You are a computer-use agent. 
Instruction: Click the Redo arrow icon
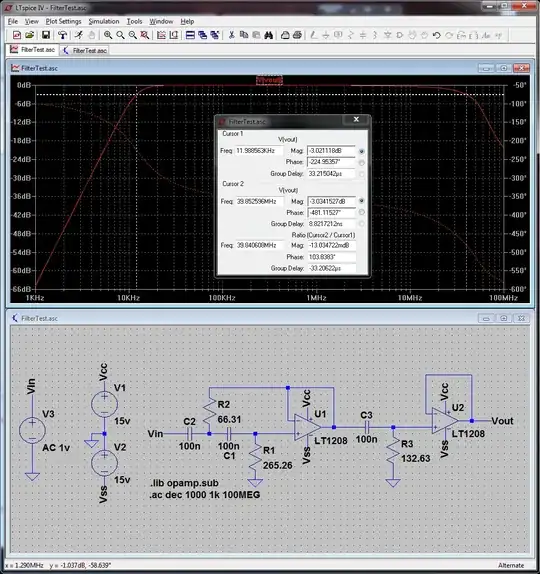pos(449,35)
